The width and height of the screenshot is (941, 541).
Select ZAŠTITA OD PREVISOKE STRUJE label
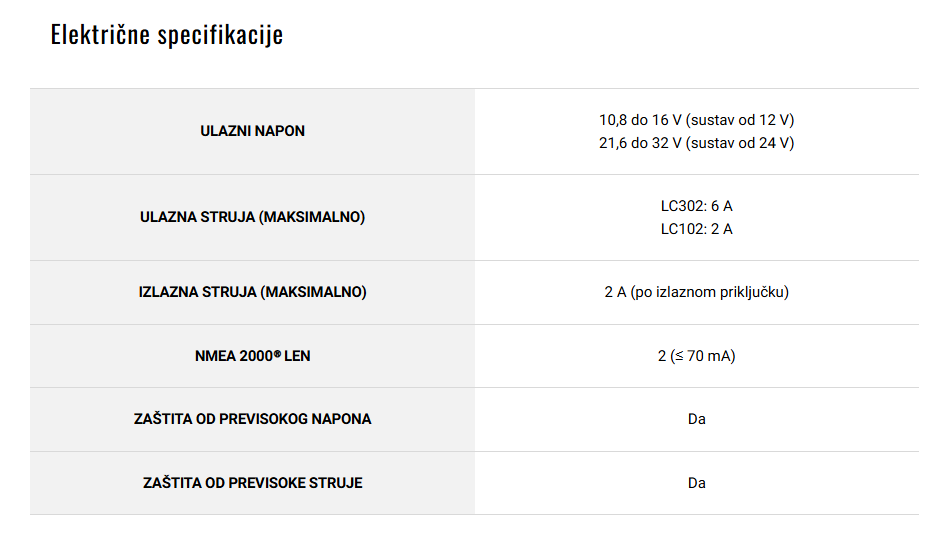253,483
